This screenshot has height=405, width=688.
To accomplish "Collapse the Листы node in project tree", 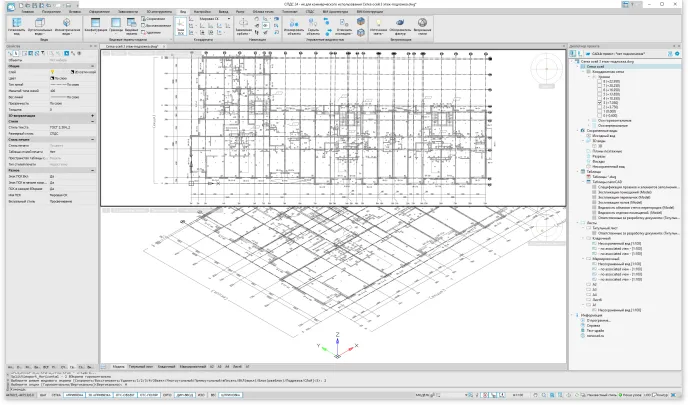I will point(578,223).
